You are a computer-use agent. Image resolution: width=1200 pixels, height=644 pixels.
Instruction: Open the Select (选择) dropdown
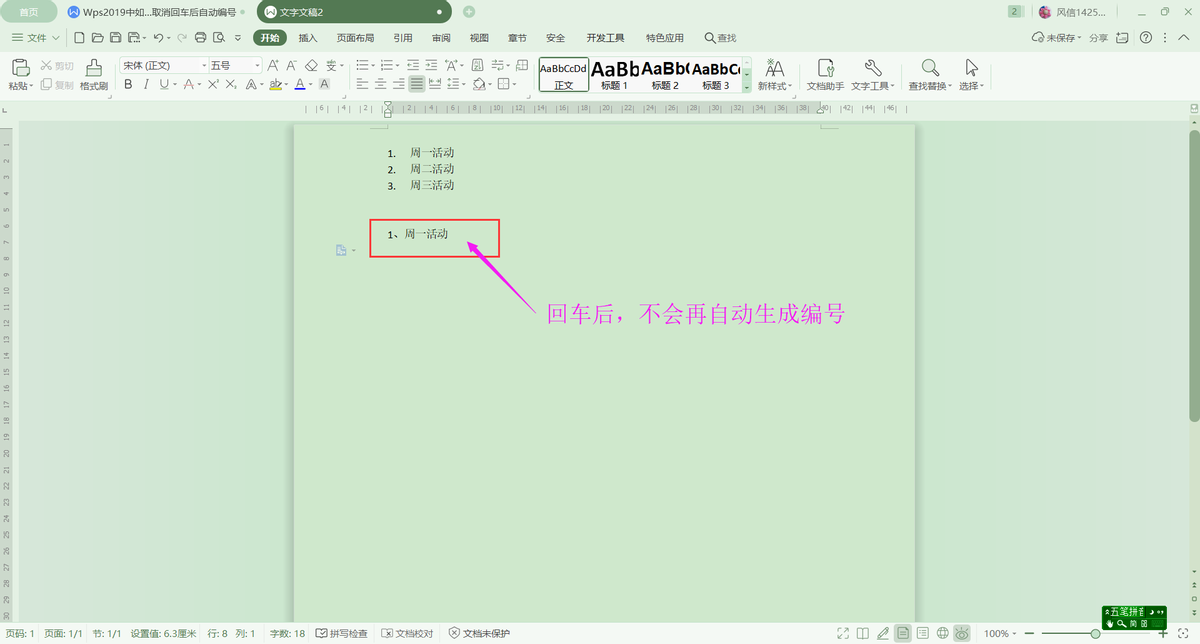pos(971,86)
